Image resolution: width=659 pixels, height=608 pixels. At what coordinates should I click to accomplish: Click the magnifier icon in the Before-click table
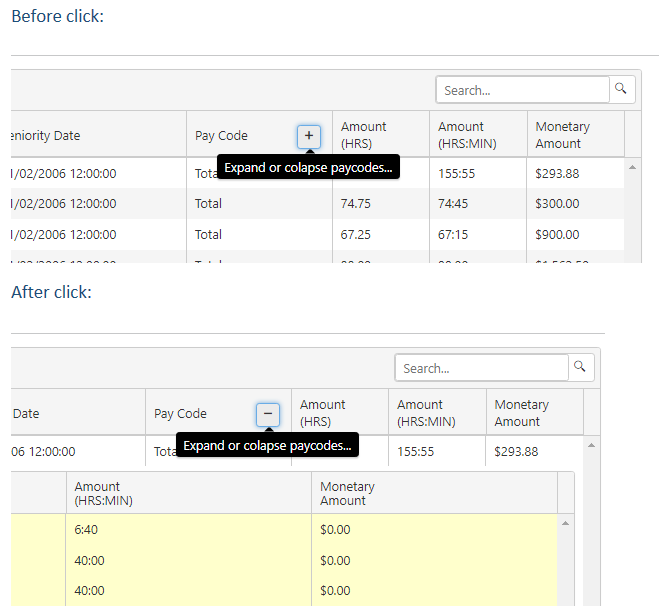point(622,89)
